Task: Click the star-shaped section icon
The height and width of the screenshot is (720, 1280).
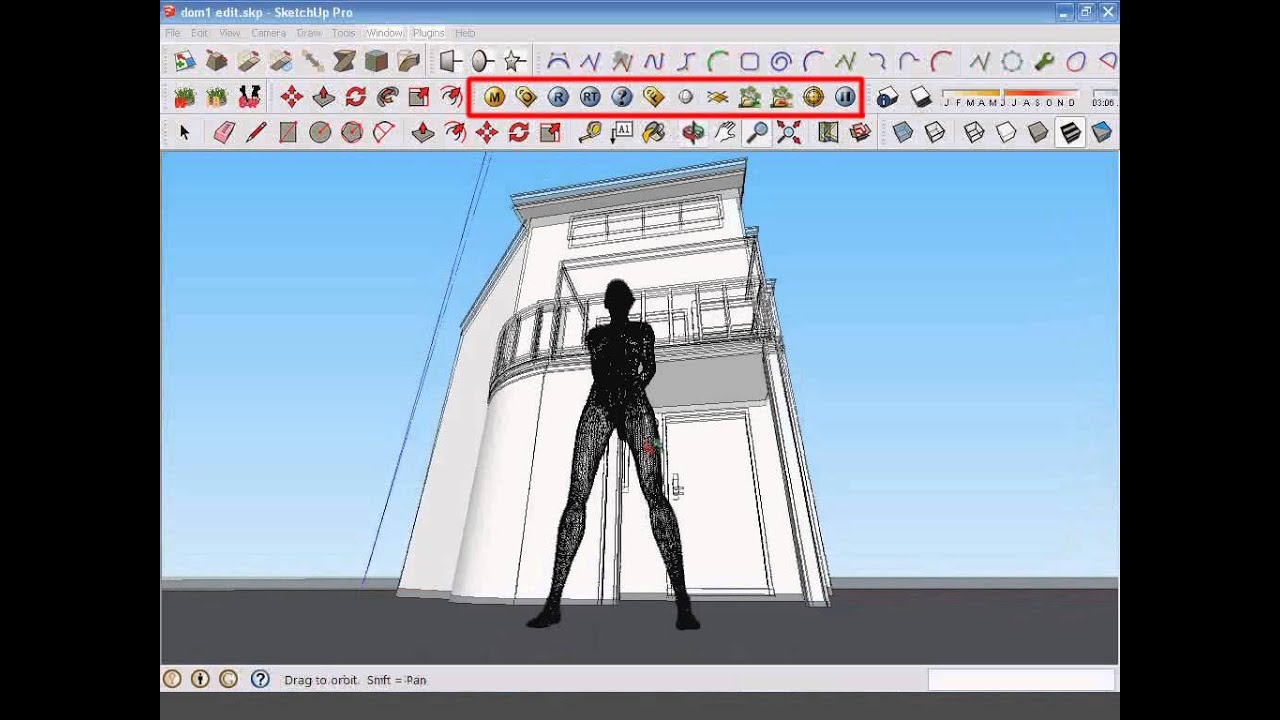Action: 514,62
